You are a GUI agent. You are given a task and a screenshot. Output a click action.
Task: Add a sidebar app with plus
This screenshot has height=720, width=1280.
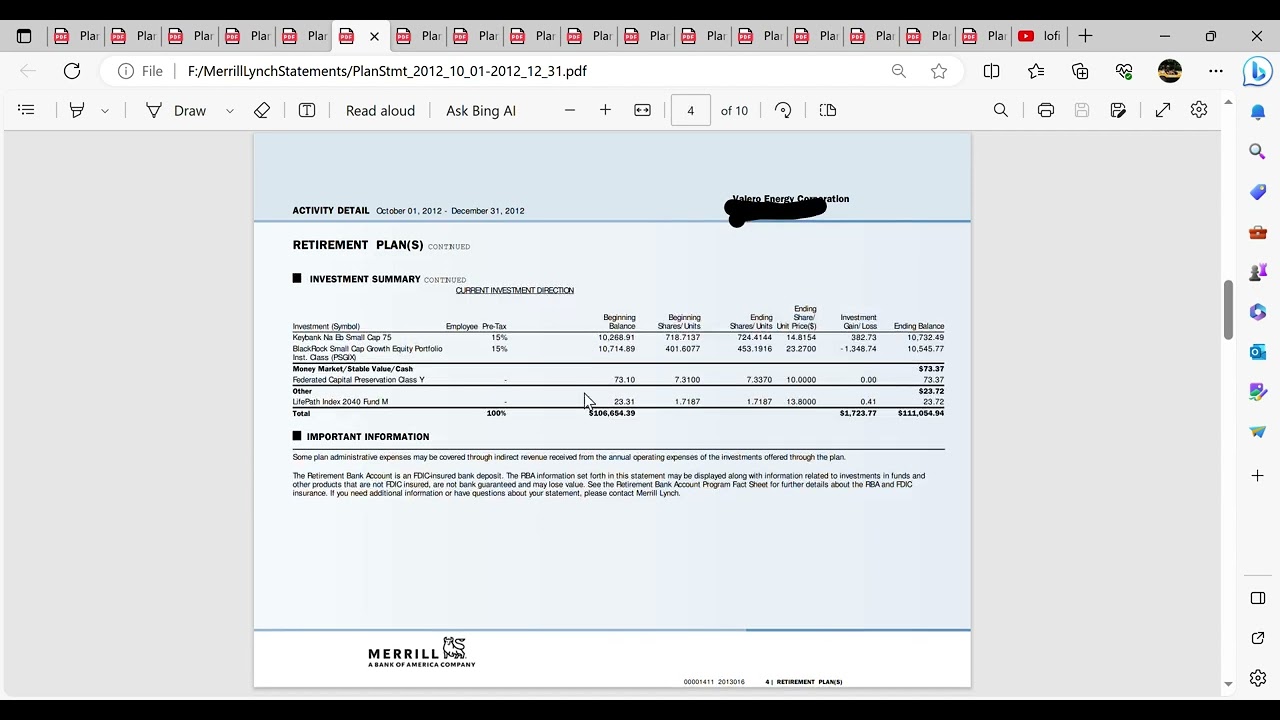click(1258, 476)
